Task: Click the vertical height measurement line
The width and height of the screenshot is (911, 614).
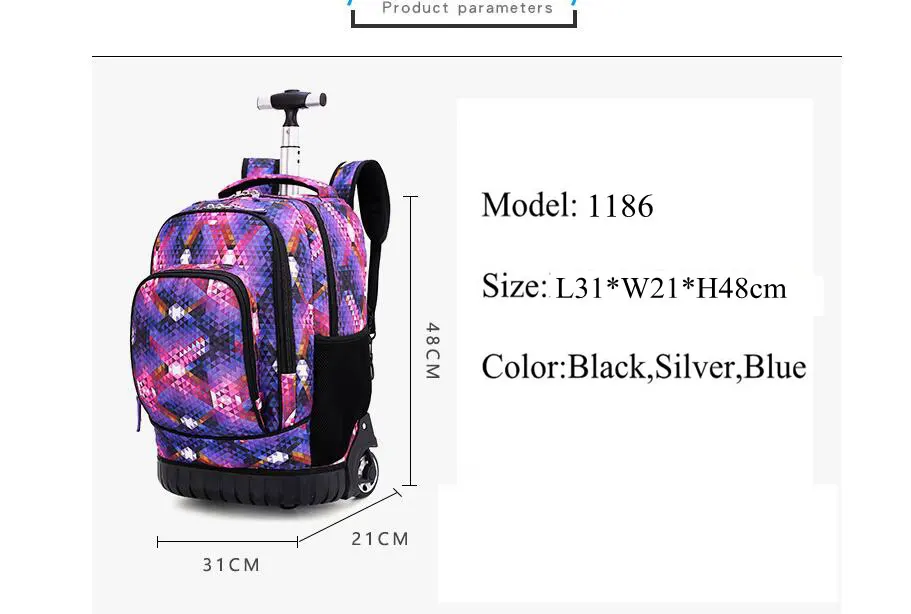Action: click(410, 341)
